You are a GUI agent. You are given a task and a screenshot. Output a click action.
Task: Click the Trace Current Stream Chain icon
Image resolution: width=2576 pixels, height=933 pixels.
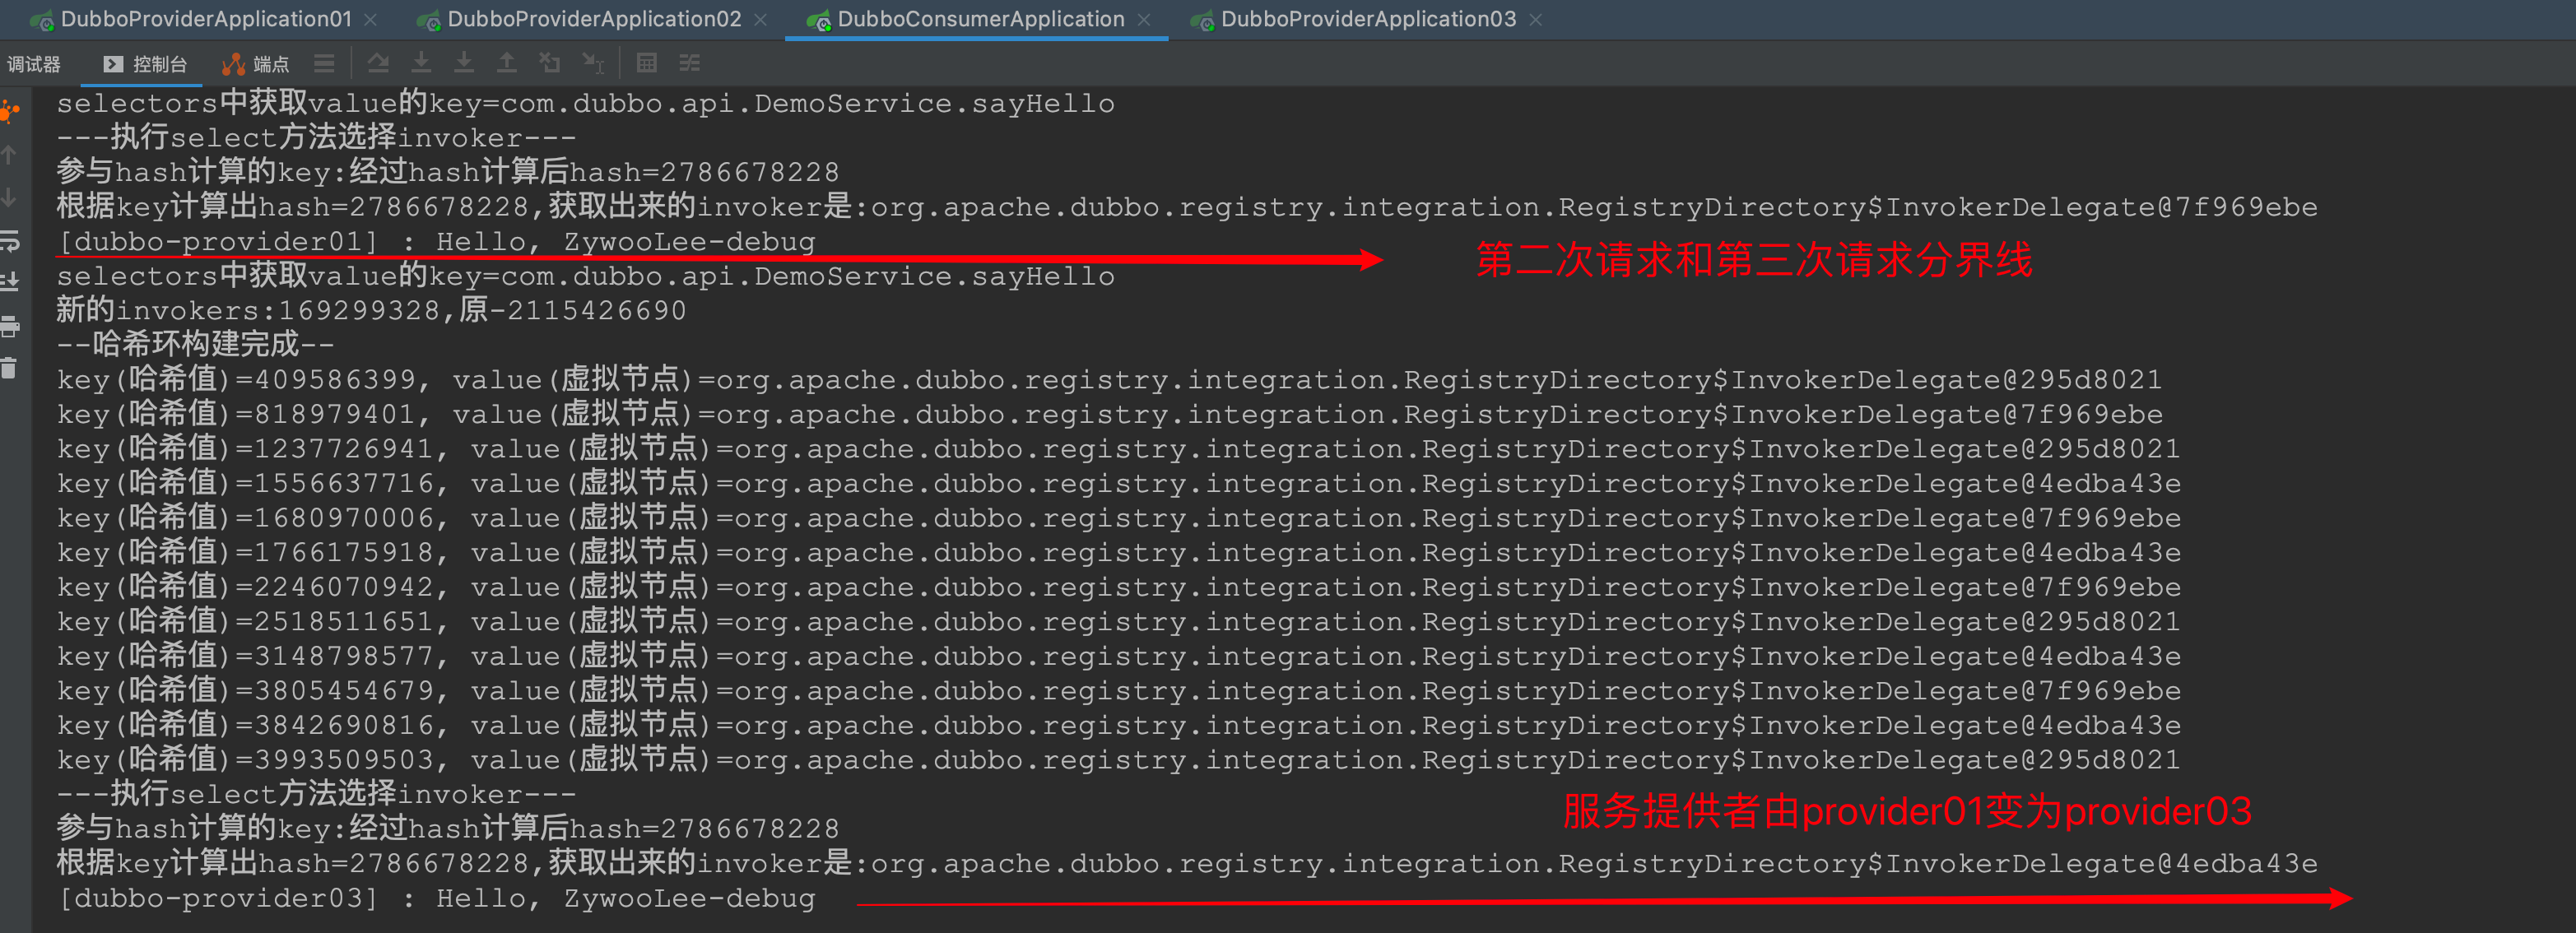690,64
